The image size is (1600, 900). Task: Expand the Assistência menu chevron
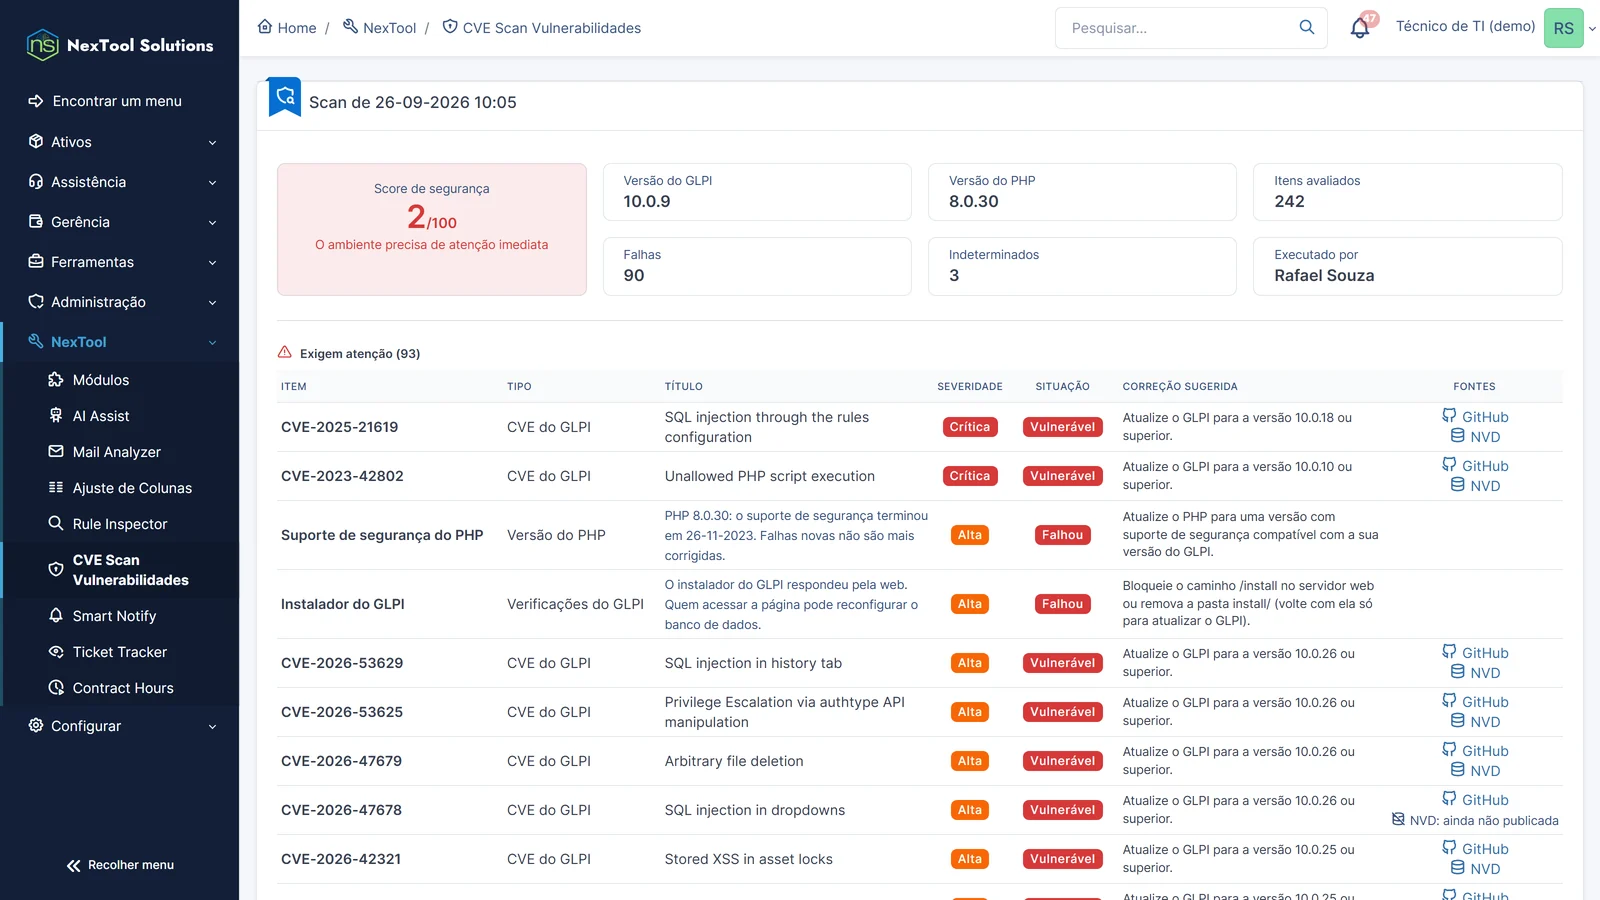tap(212, 183)
